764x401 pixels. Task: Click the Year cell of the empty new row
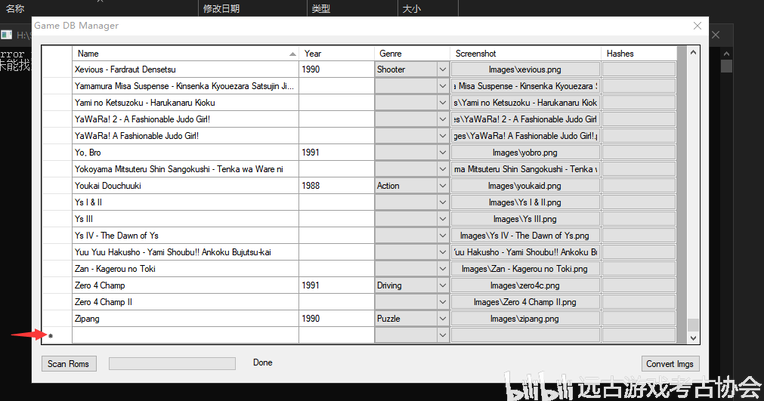pos(336,335)
